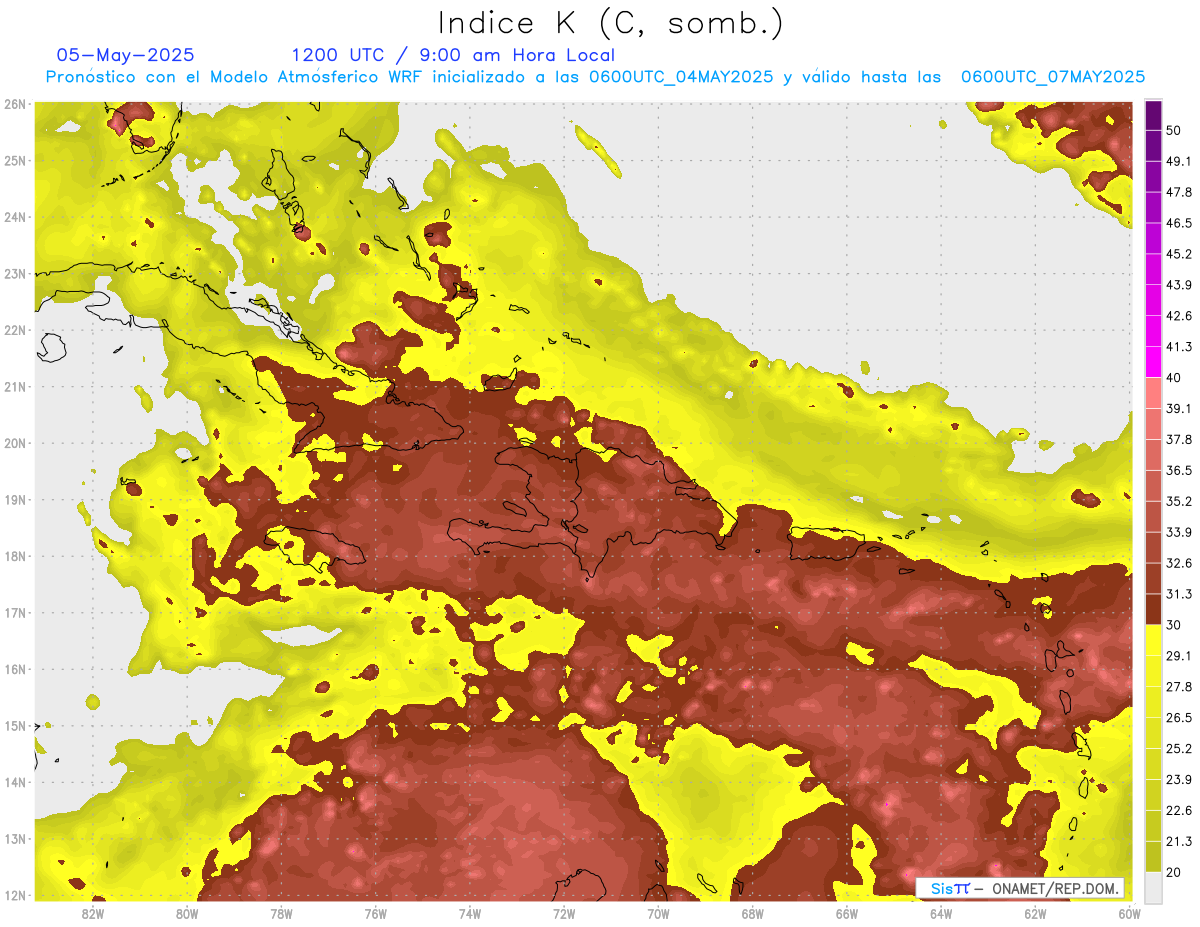
Task: Click the colorbar value '37.8'
Action: coord(1179,439)
